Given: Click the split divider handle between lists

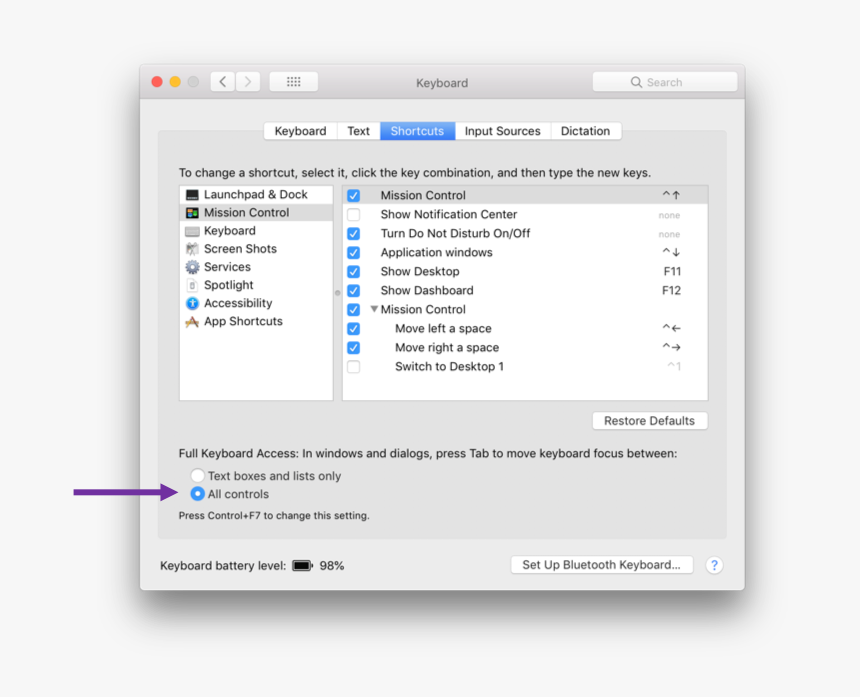Looking at the screenshot, I should click(337, 293).
